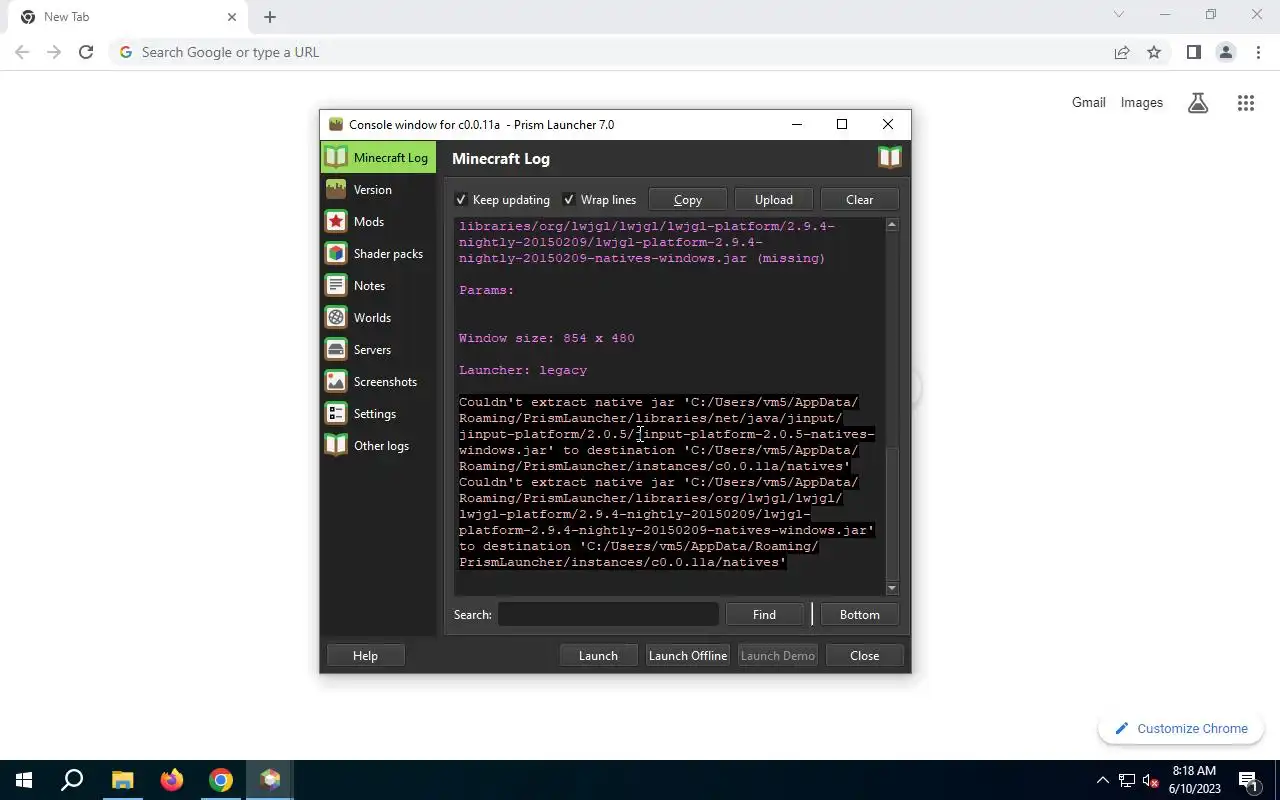This screenshot has width=1280, height=800.
Task: Open Search Labs flask icon
Action: pos(1198,102)
